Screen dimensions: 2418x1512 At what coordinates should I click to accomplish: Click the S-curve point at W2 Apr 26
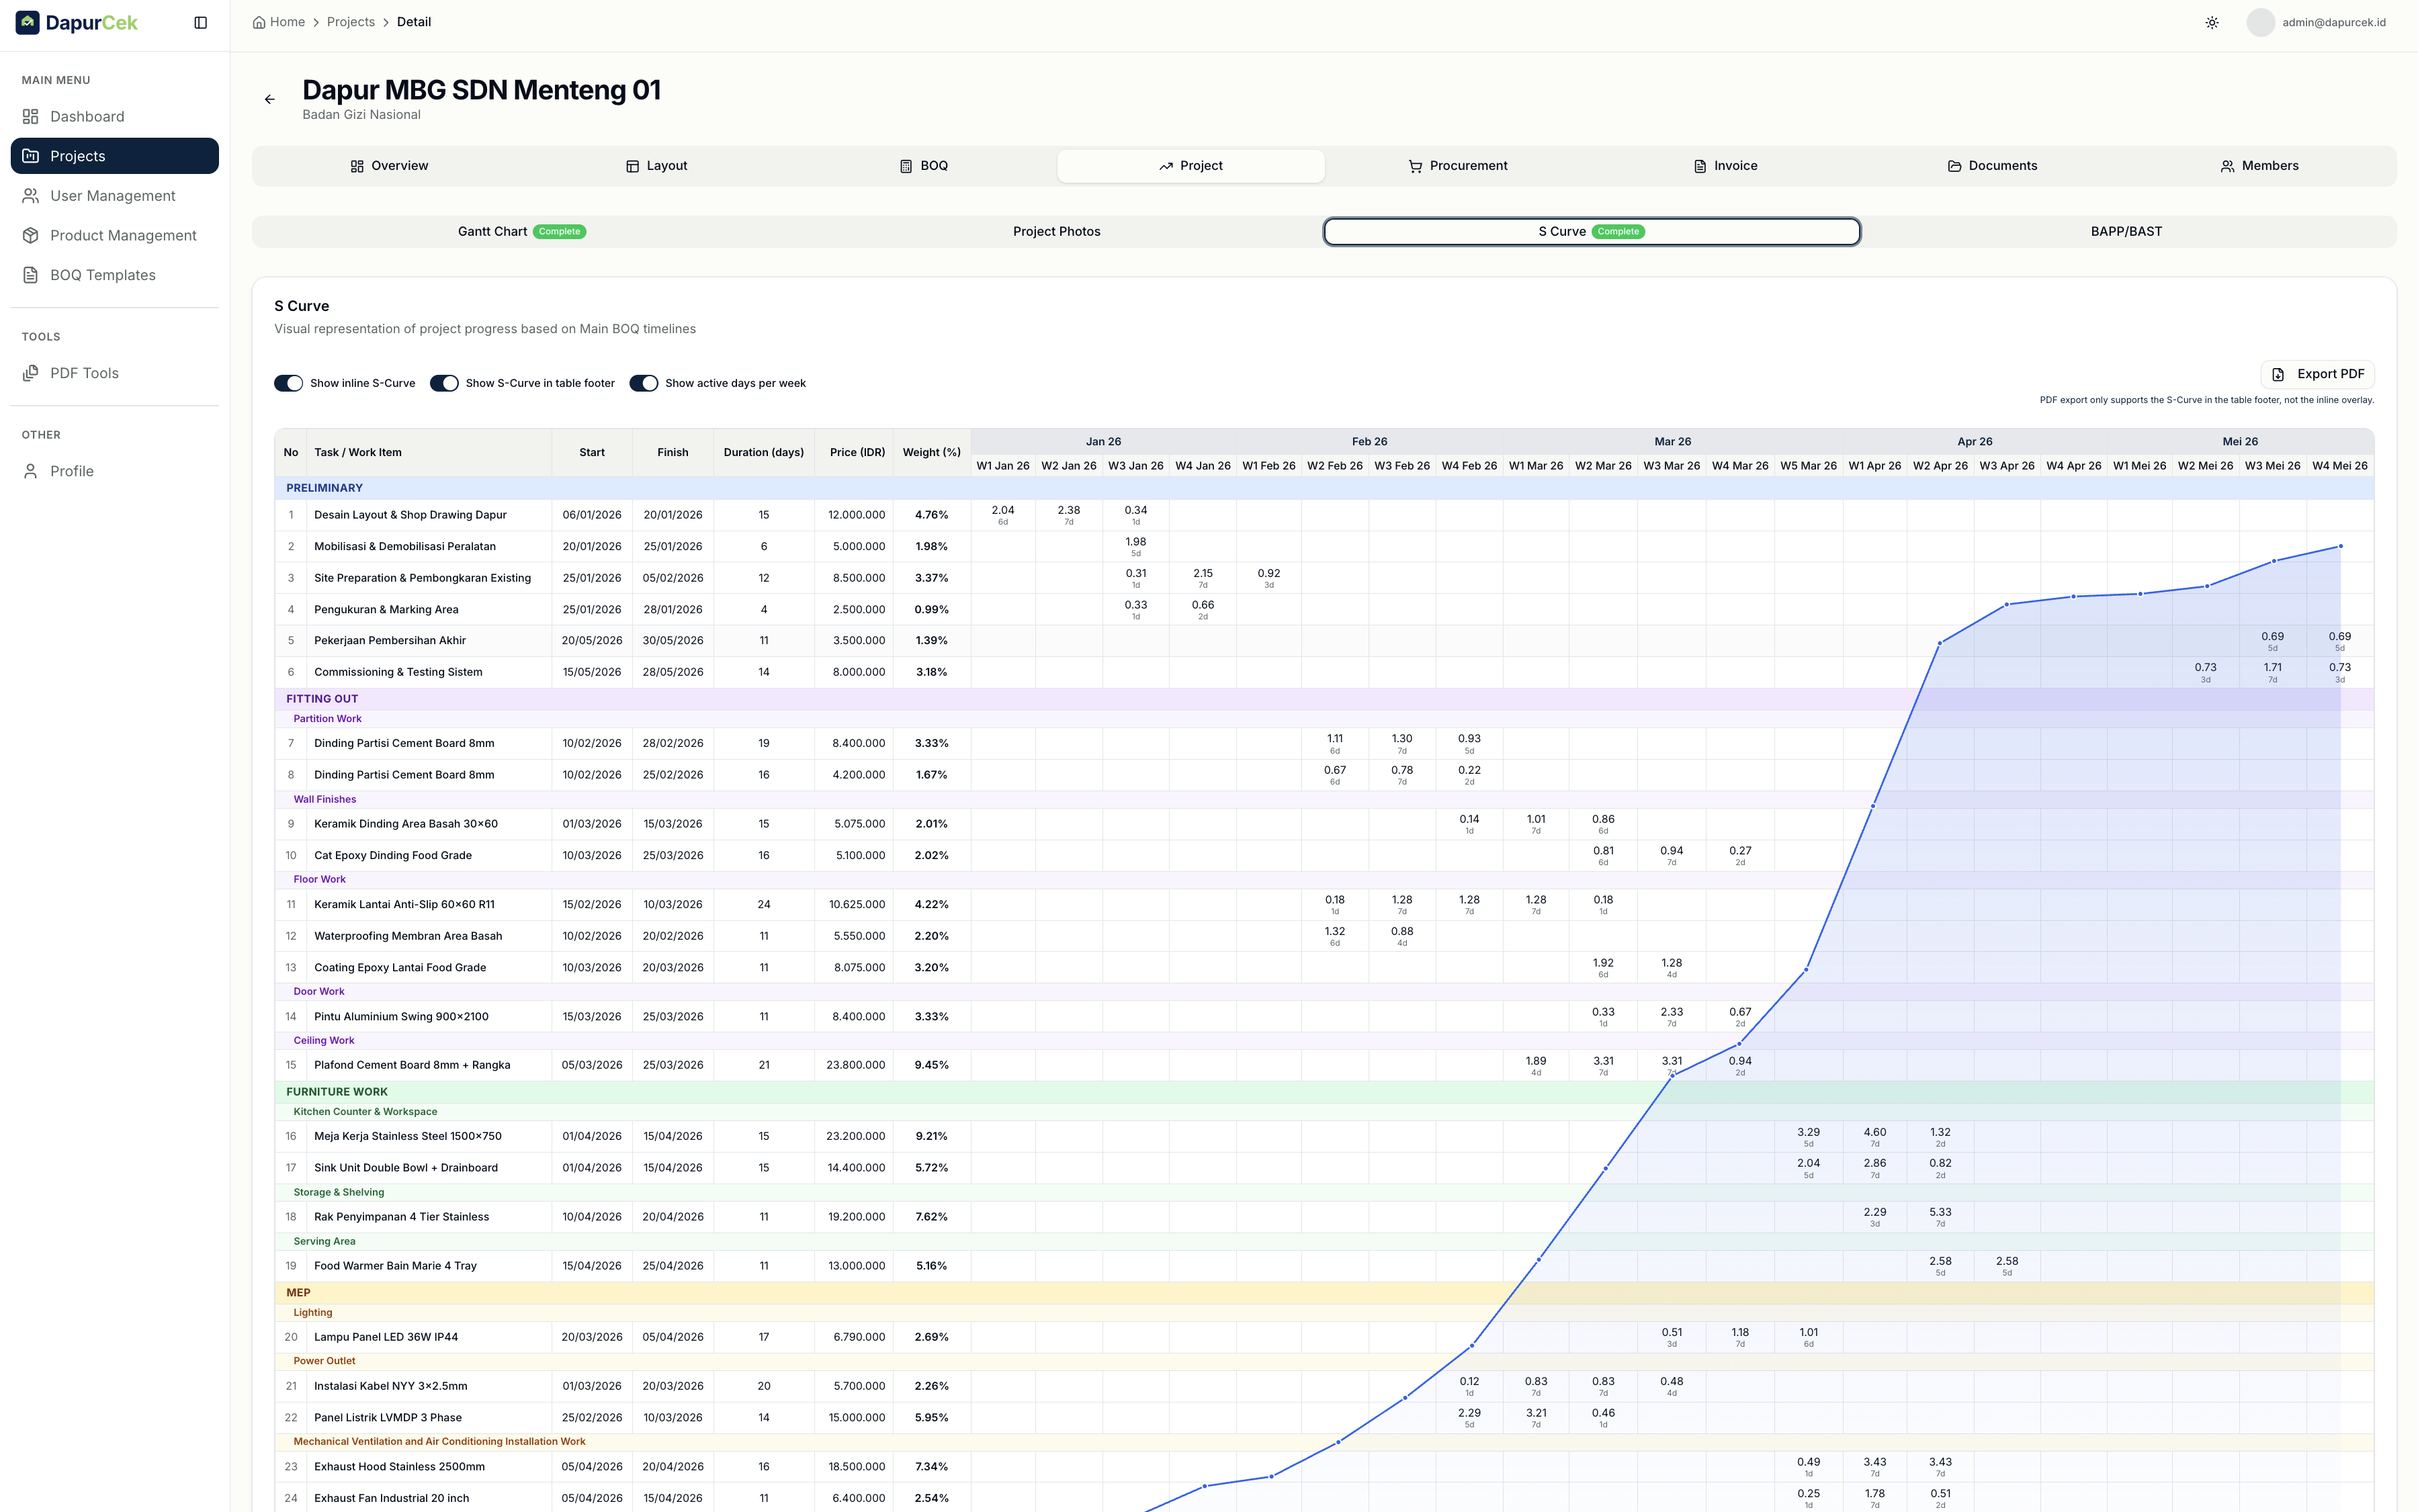coord(1940,643)
